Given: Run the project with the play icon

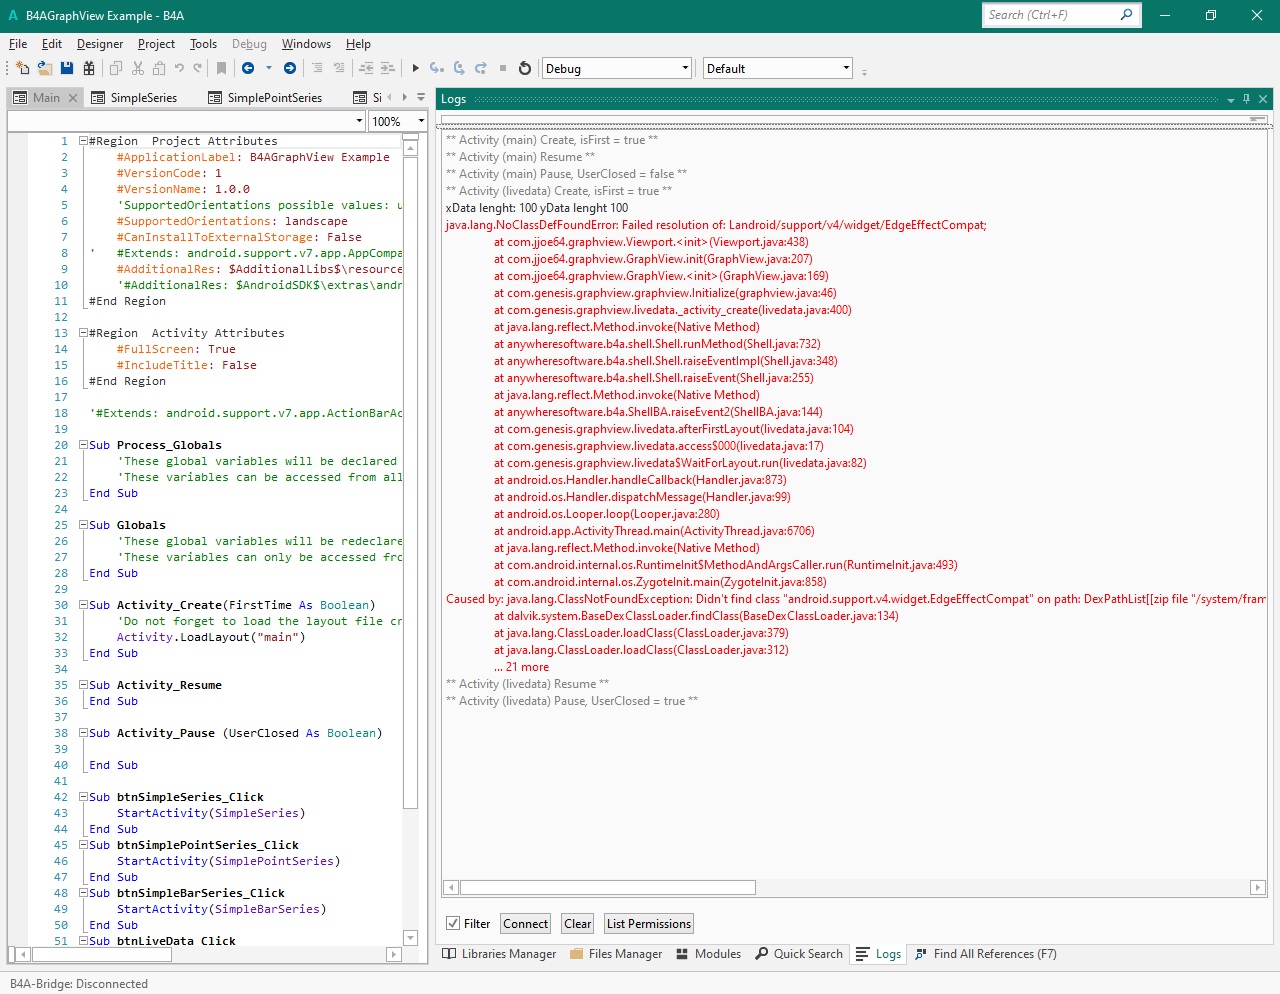Looking at the screenshot, I should pyautogui.click(x=416, y=68).
